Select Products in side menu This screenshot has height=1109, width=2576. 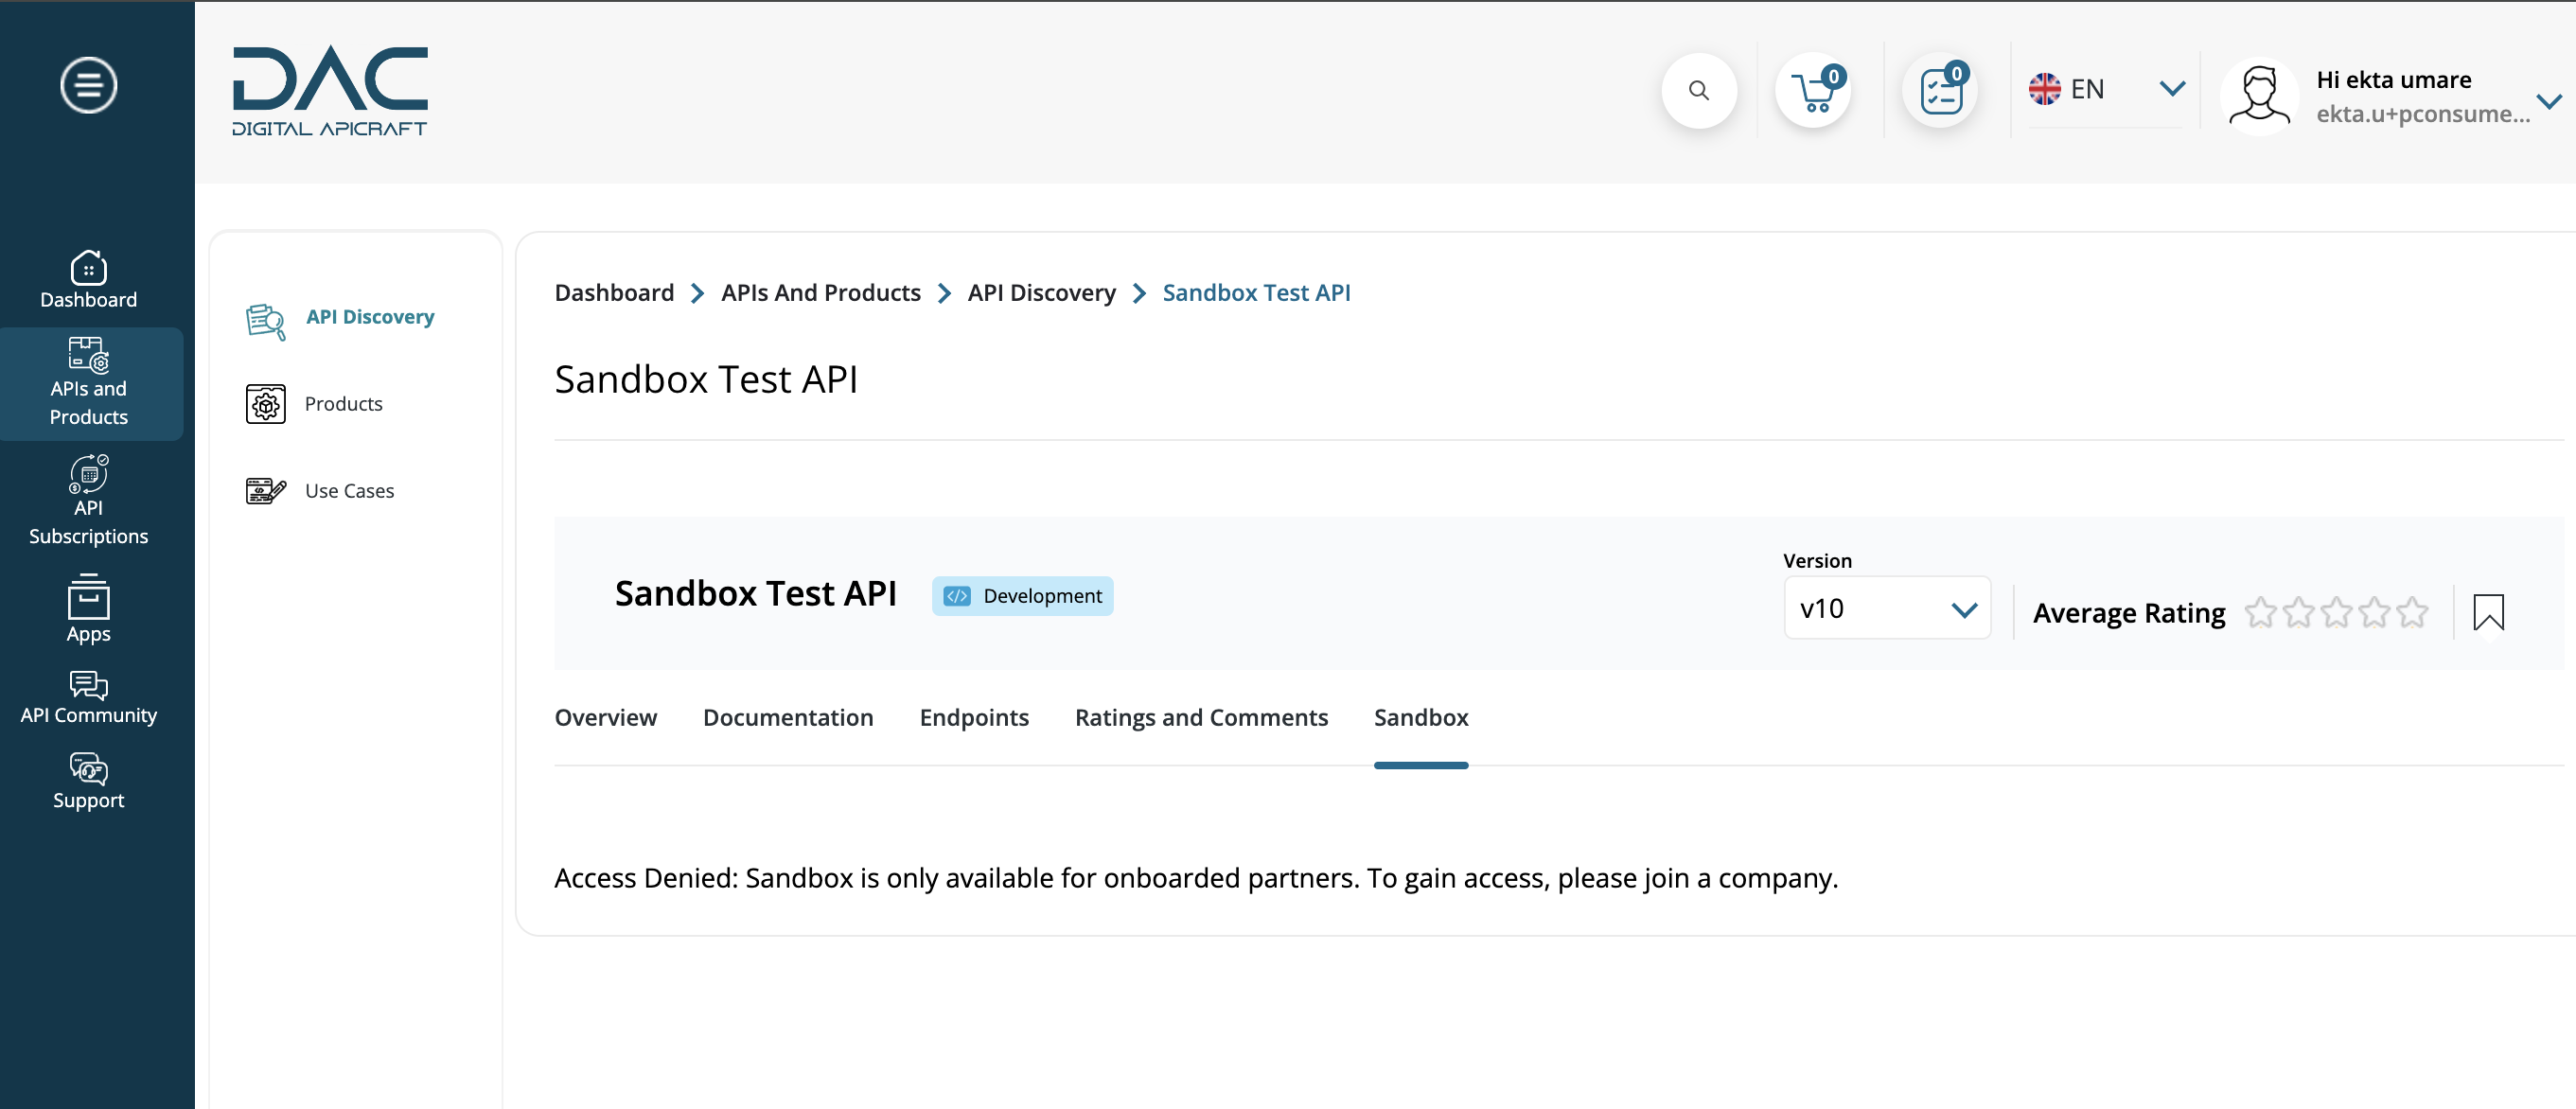pyautogui.click(x=343, y=404)
